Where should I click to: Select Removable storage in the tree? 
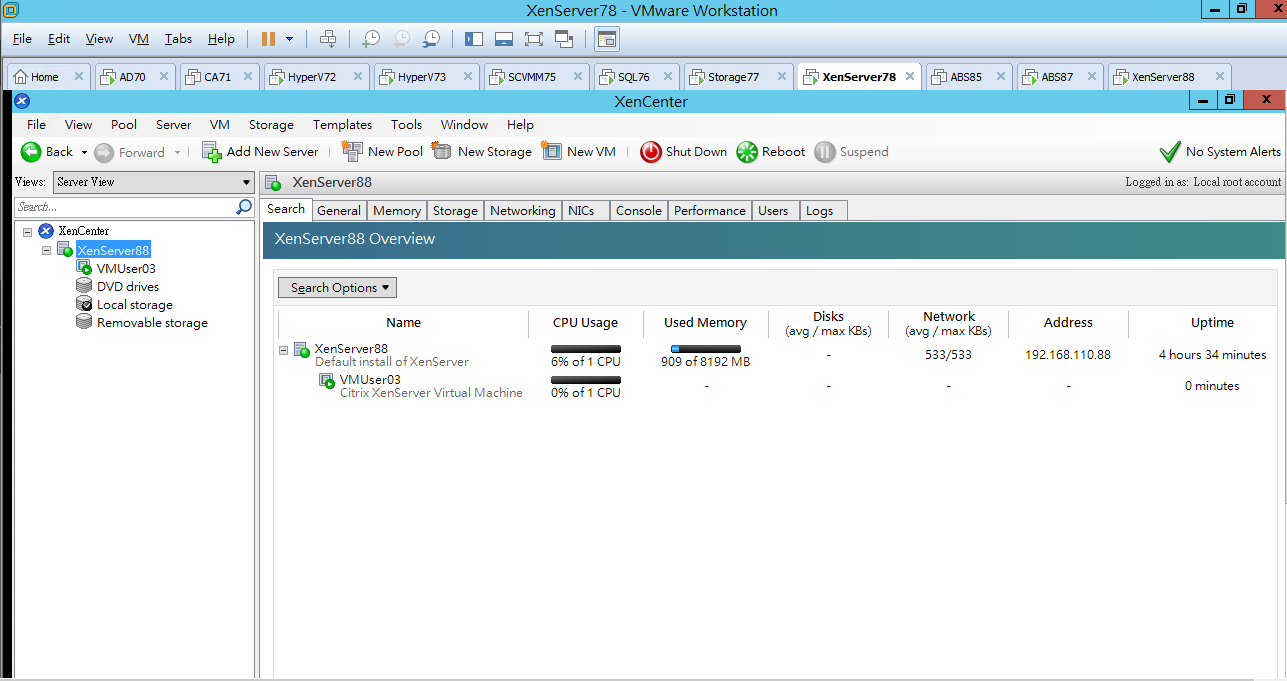coord(152,323)
